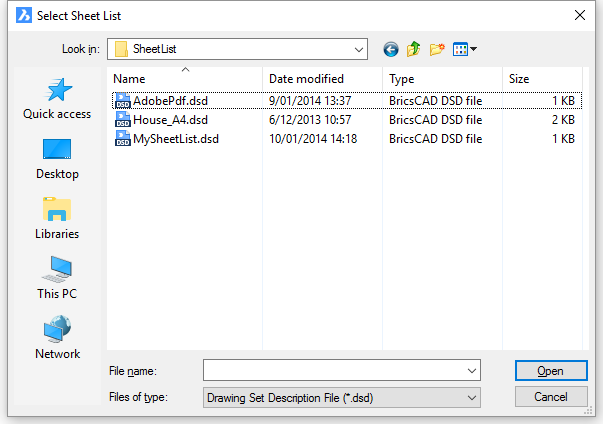This screenshot has width=603, height=424.
Task: Expand the File name dropdown arrow
Action: 472,371
